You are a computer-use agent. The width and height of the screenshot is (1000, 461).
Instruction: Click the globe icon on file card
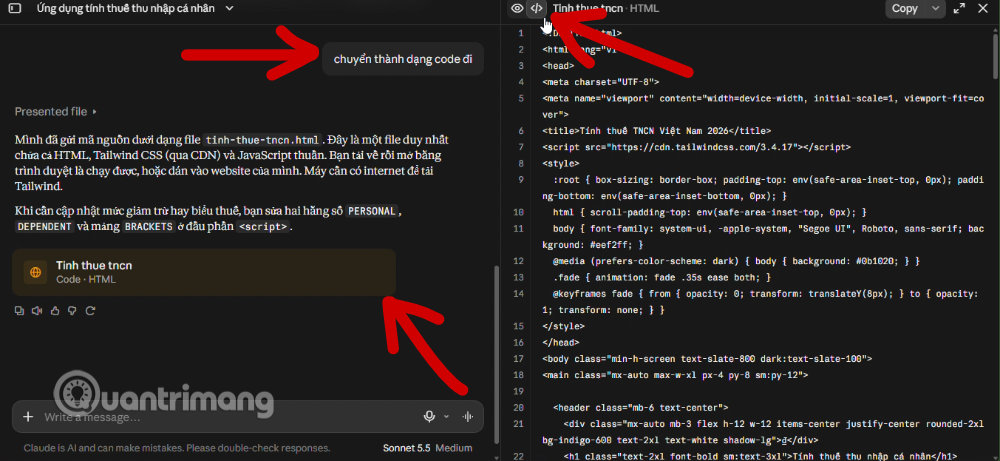click(x=36, y=272)
